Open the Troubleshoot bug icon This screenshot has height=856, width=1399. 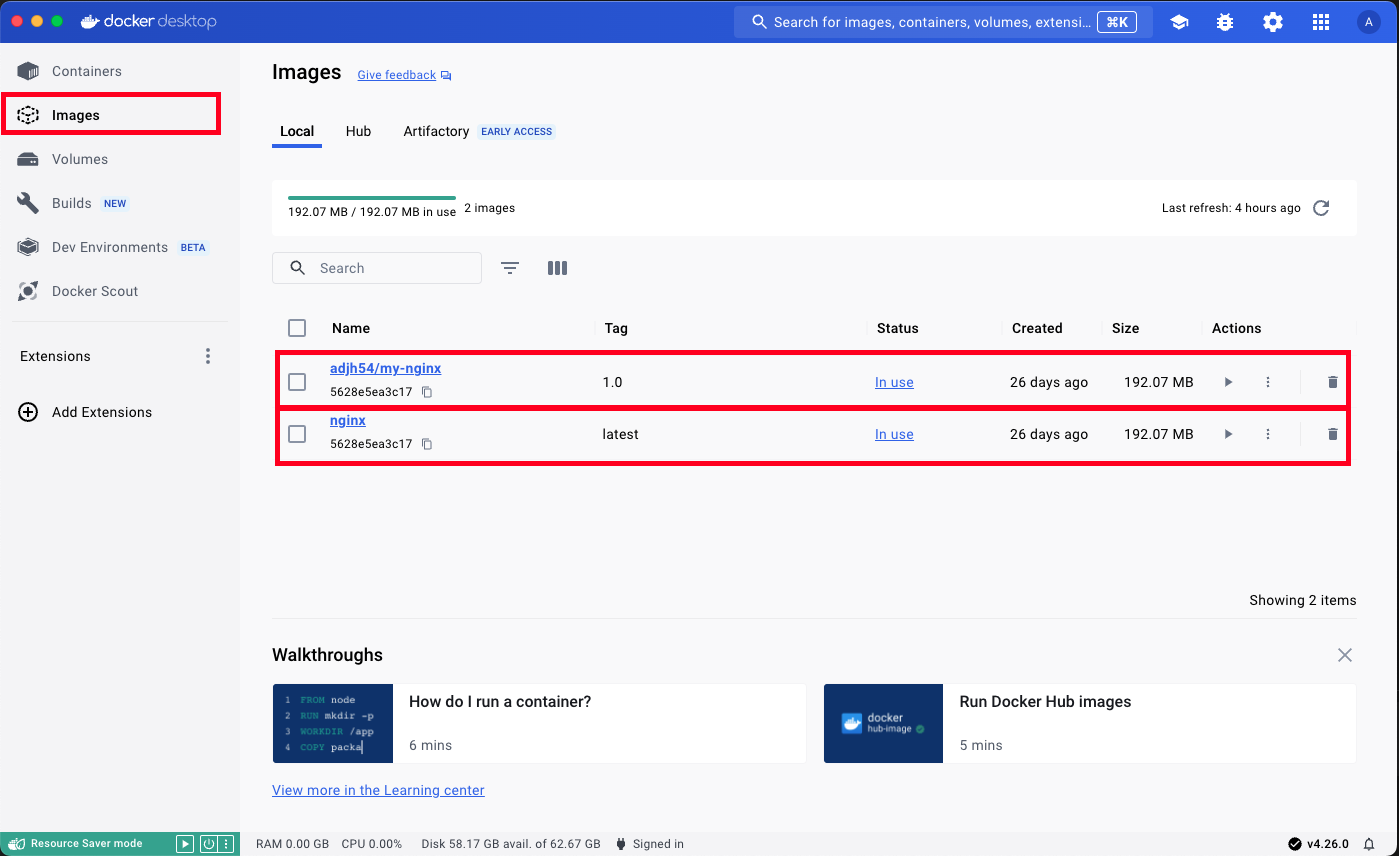pos(1225,22)
